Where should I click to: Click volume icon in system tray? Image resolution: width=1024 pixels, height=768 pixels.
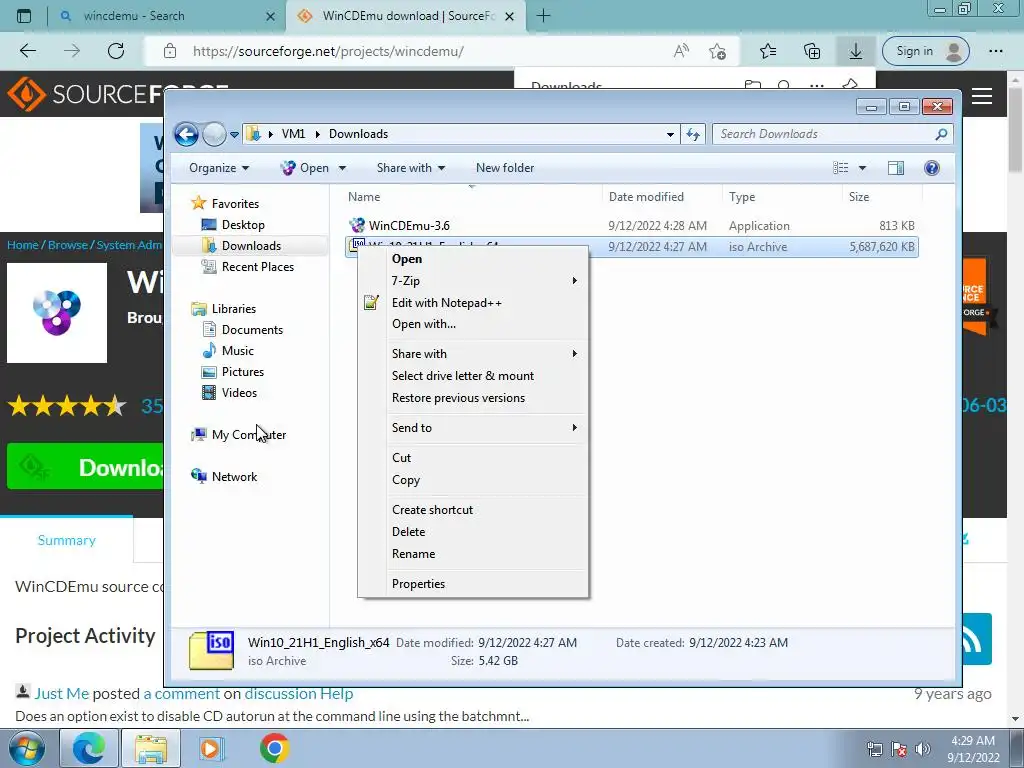[x=923, y=749]
